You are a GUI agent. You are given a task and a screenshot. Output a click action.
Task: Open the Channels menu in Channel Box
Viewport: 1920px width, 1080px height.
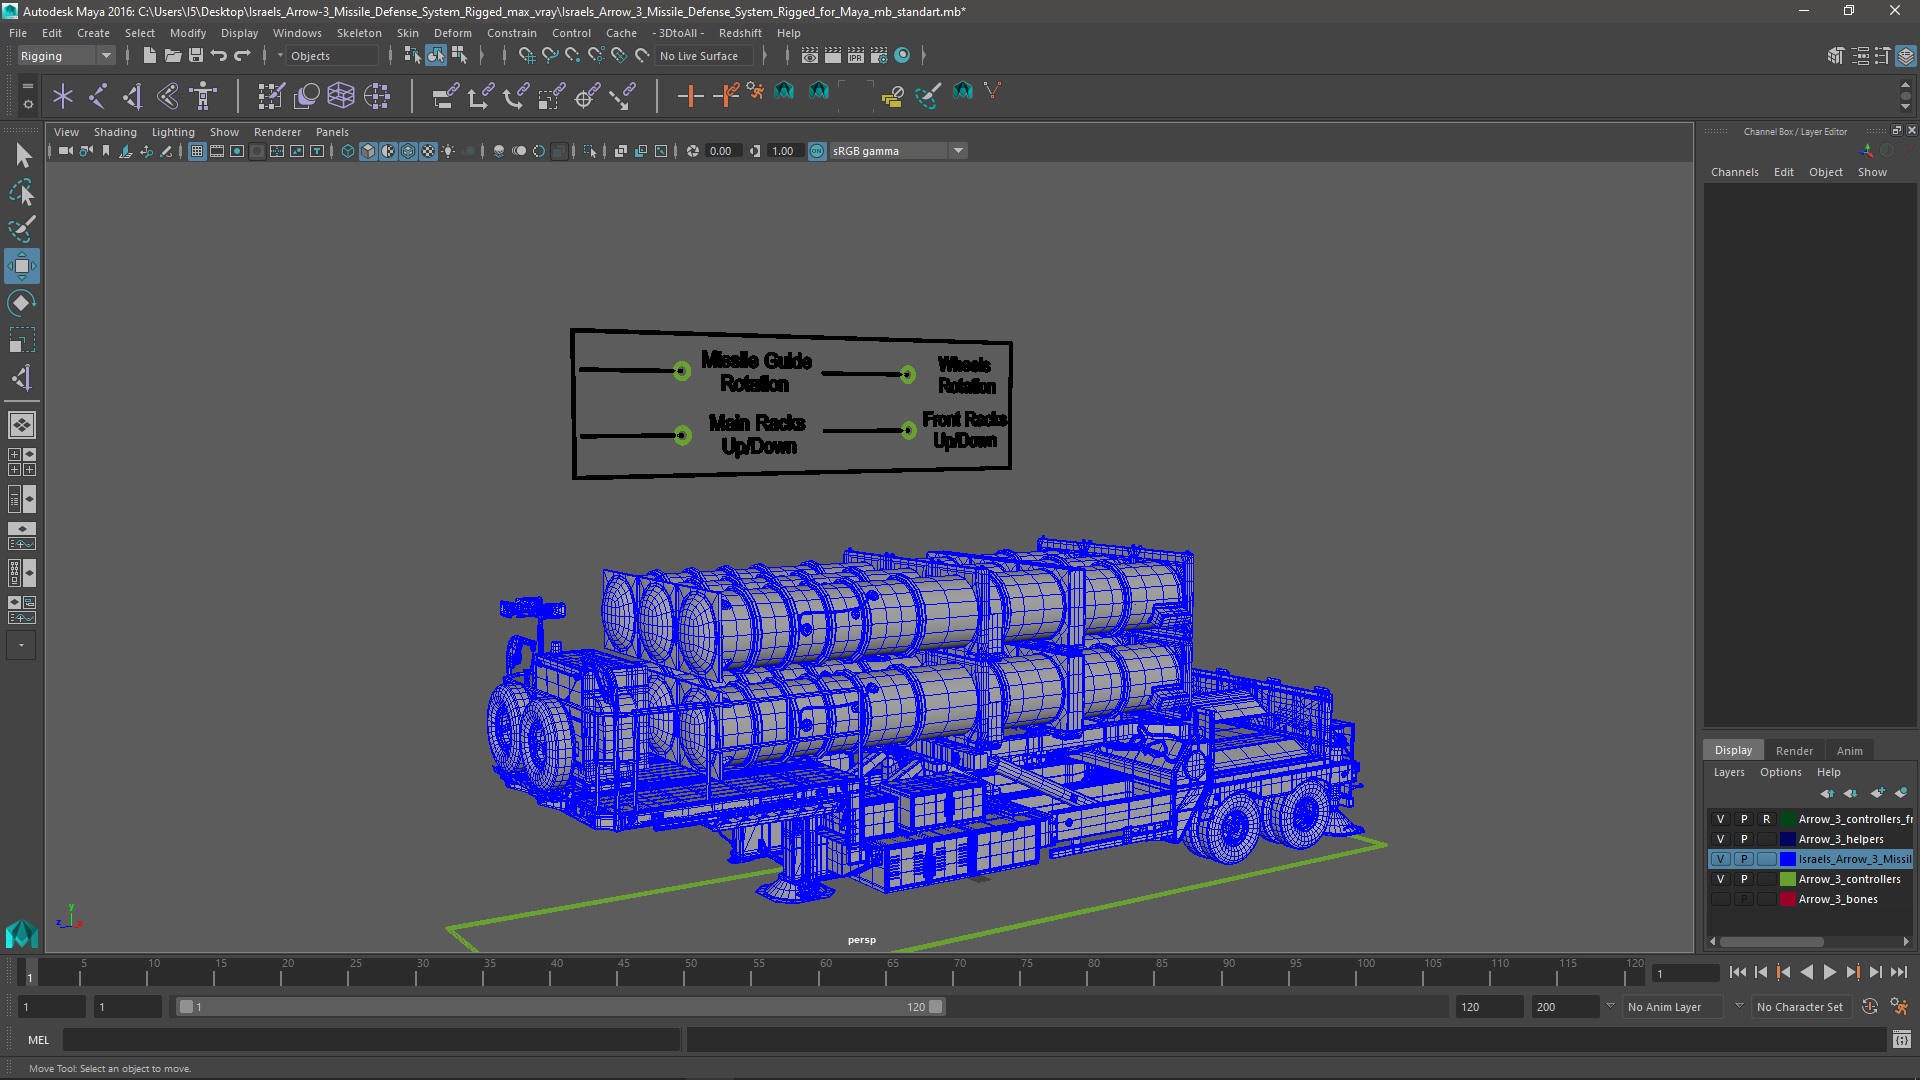click(1734, 172)
